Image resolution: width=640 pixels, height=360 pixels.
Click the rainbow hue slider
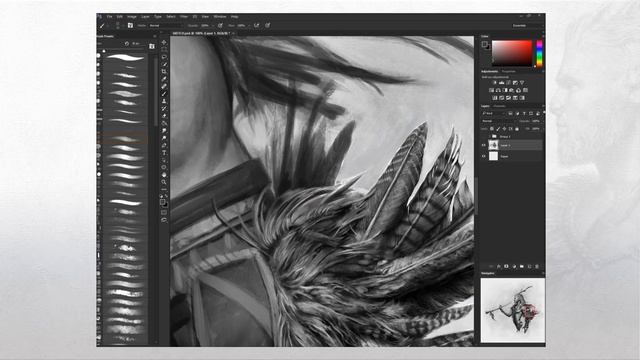pos(539,53)
